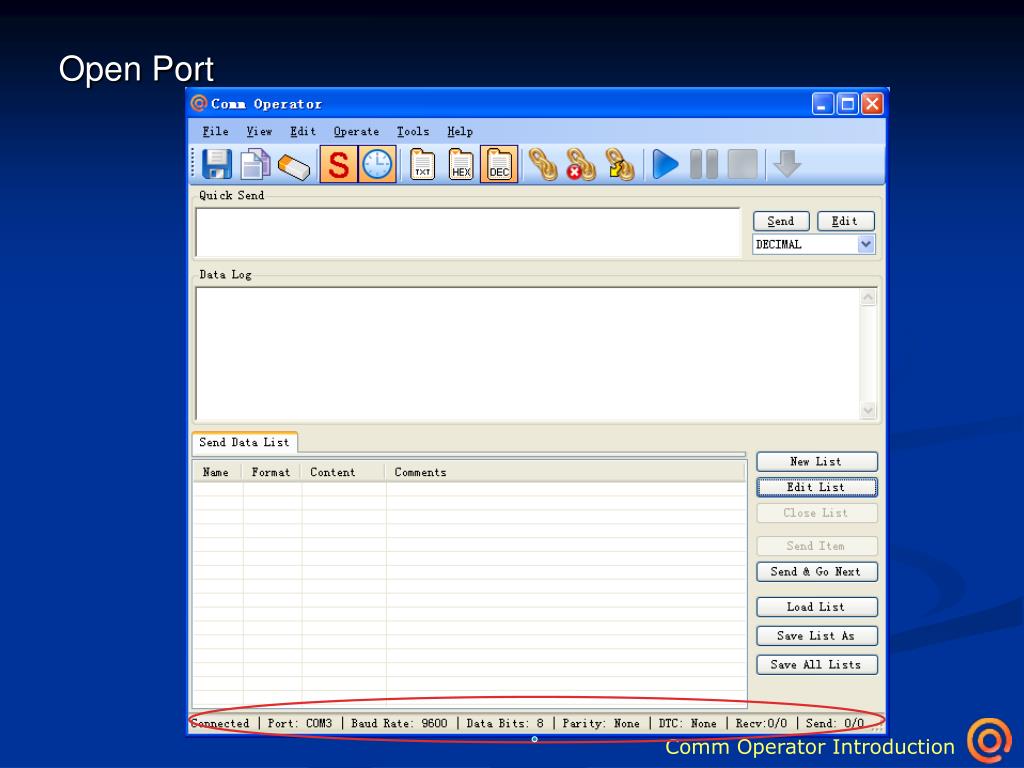Image resolution: width=1024 pixels, height=768 pixels.
Task: Minimize the Comm Operator window
Action: click(823, 104)
